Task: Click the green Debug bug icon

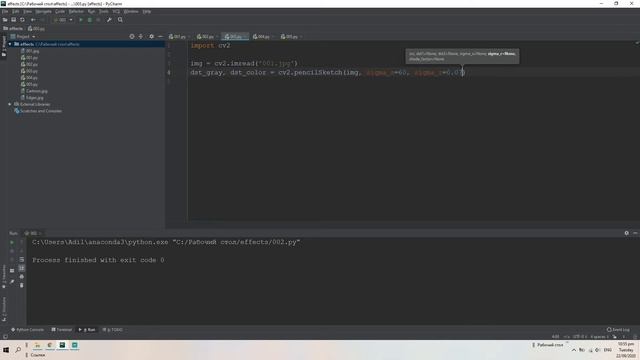Action: click(x=90, y=20)
